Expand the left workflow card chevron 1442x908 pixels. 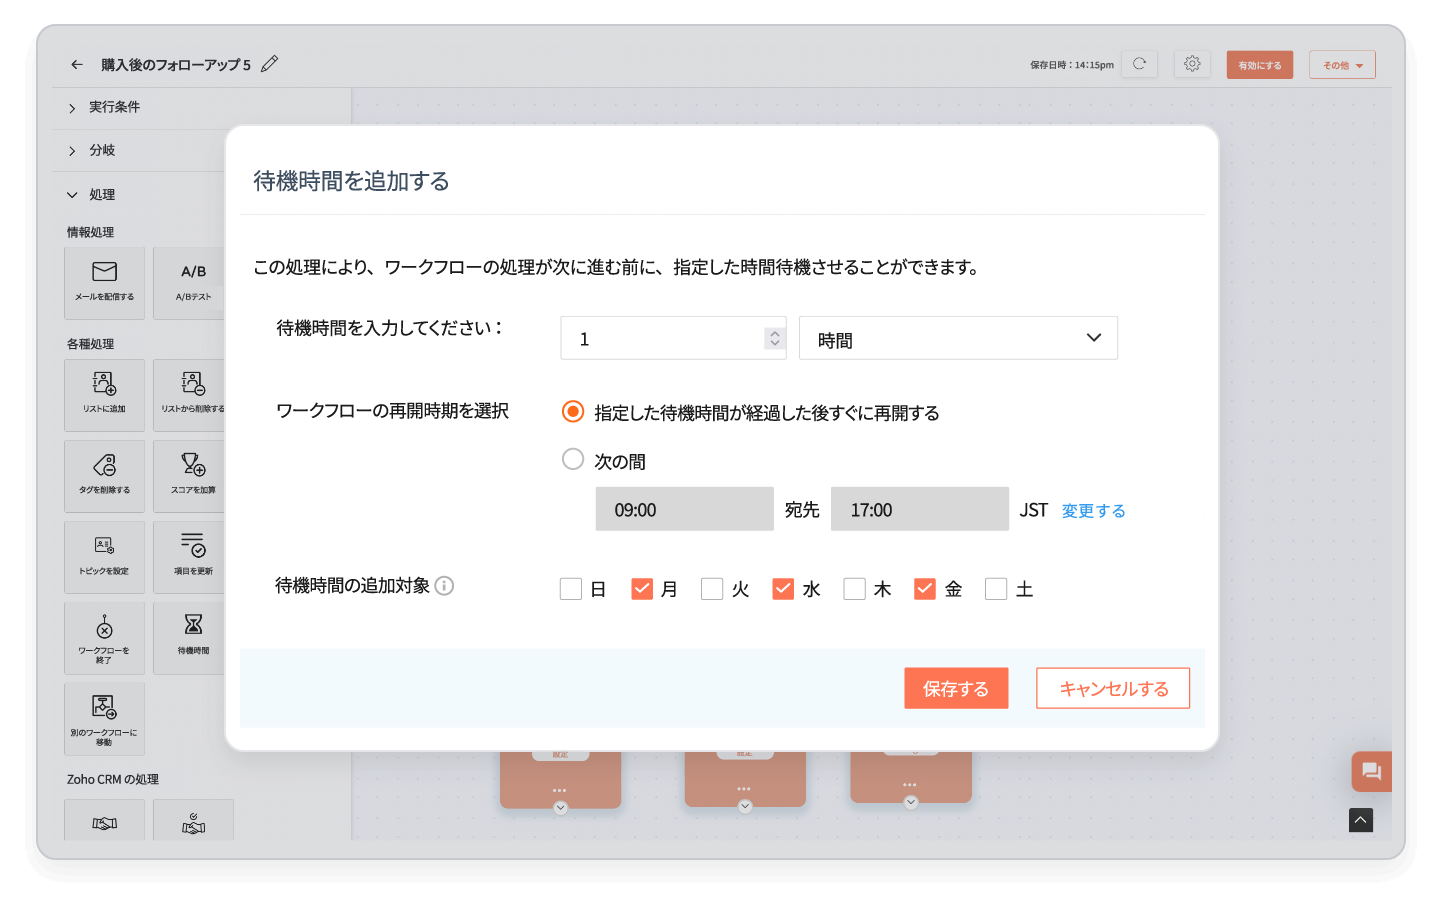560,808
